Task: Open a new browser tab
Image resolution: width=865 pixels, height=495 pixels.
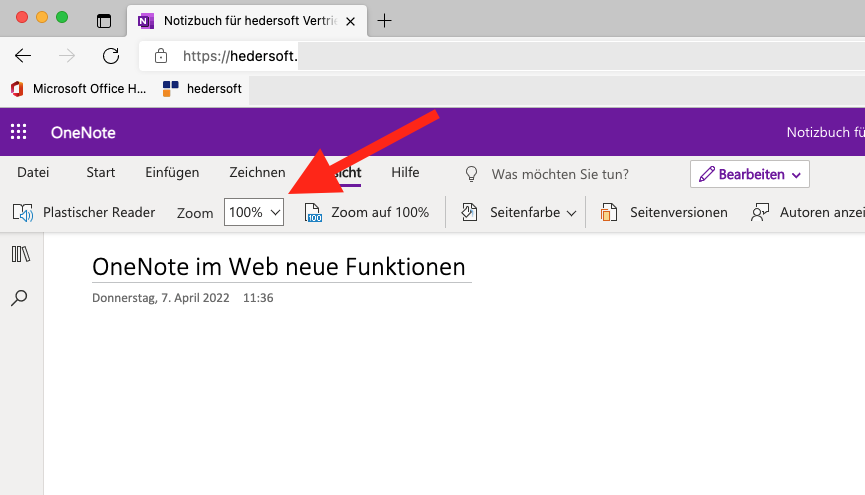Action: [x=384, y=21]
